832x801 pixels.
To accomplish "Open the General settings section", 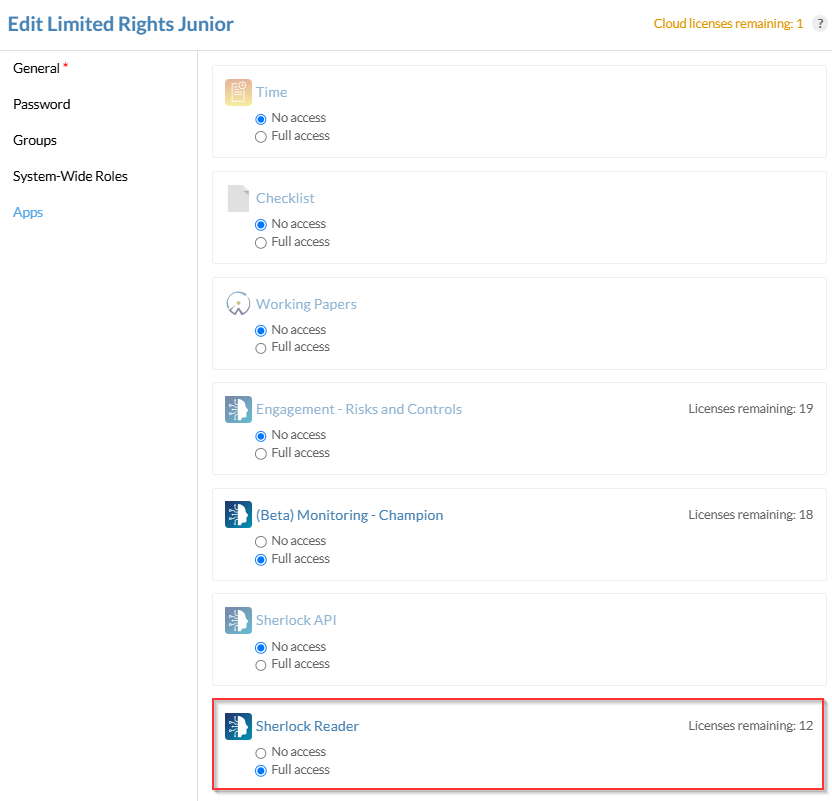I will (36, 68).
